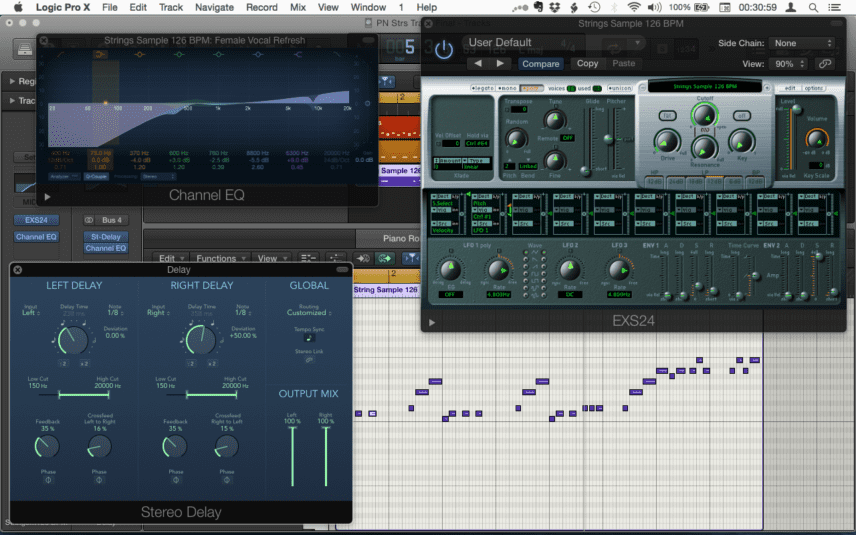Image resolution: width=856 pixels, height=535 pixels.
Task: Click Dropbox icon in menu bar
Action: (555, 8)
